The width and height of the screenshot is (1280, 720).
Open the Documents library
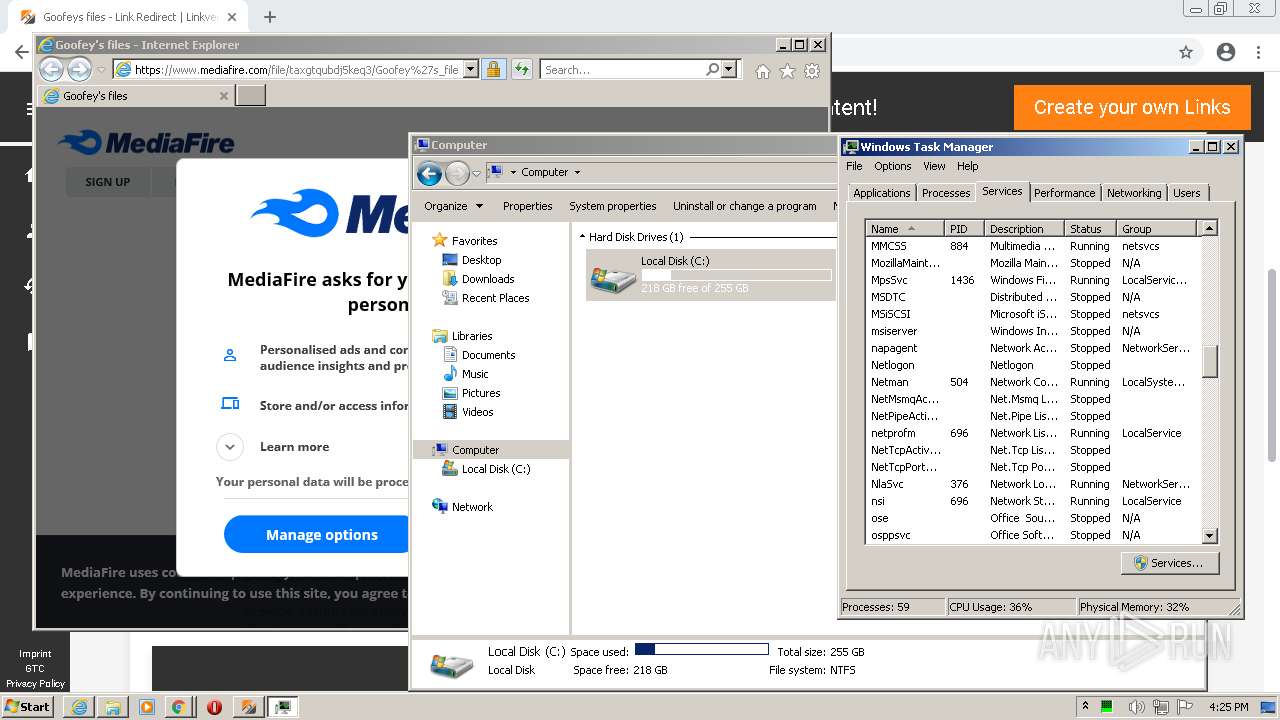488,355
